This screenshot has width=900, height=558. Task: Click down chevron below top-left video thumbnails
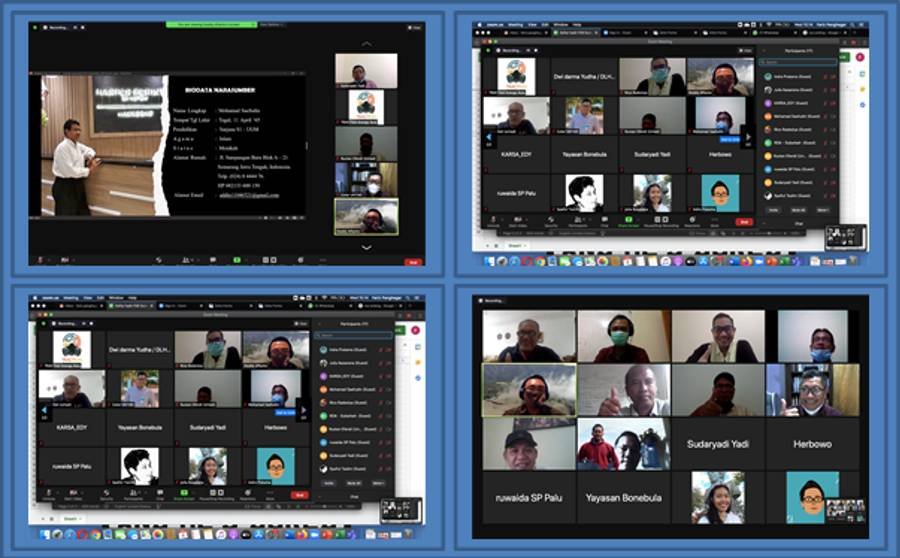[366, 246]
